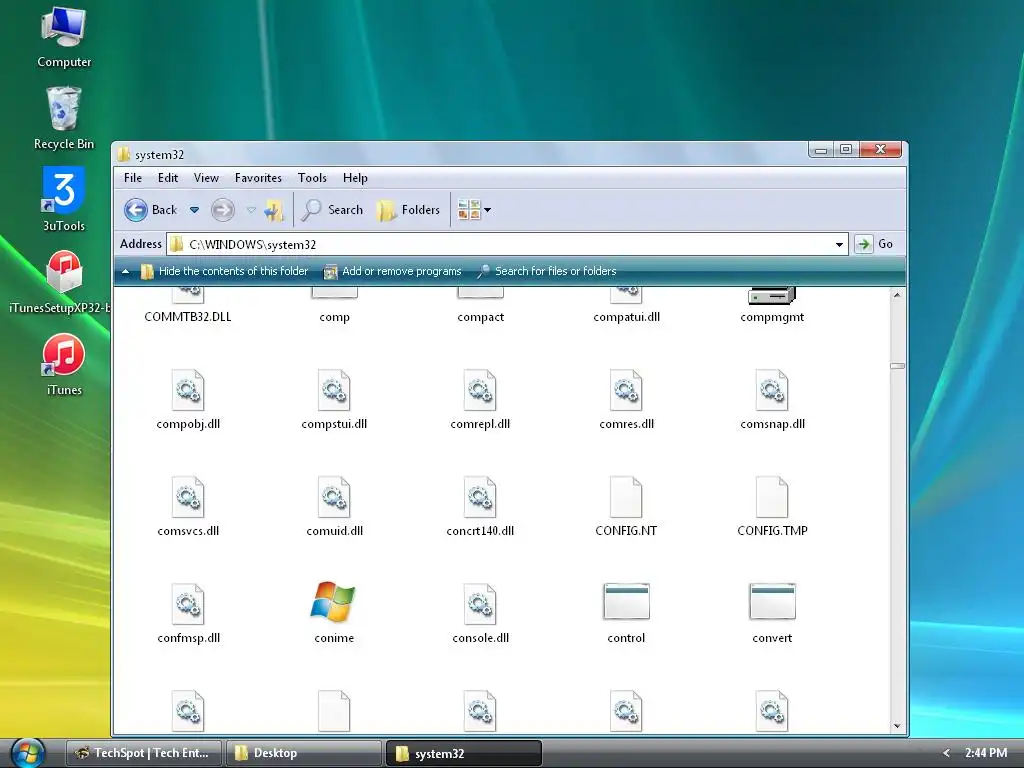
Task: Click the Forward navigation arrow
Action: (x=223, y=210)
